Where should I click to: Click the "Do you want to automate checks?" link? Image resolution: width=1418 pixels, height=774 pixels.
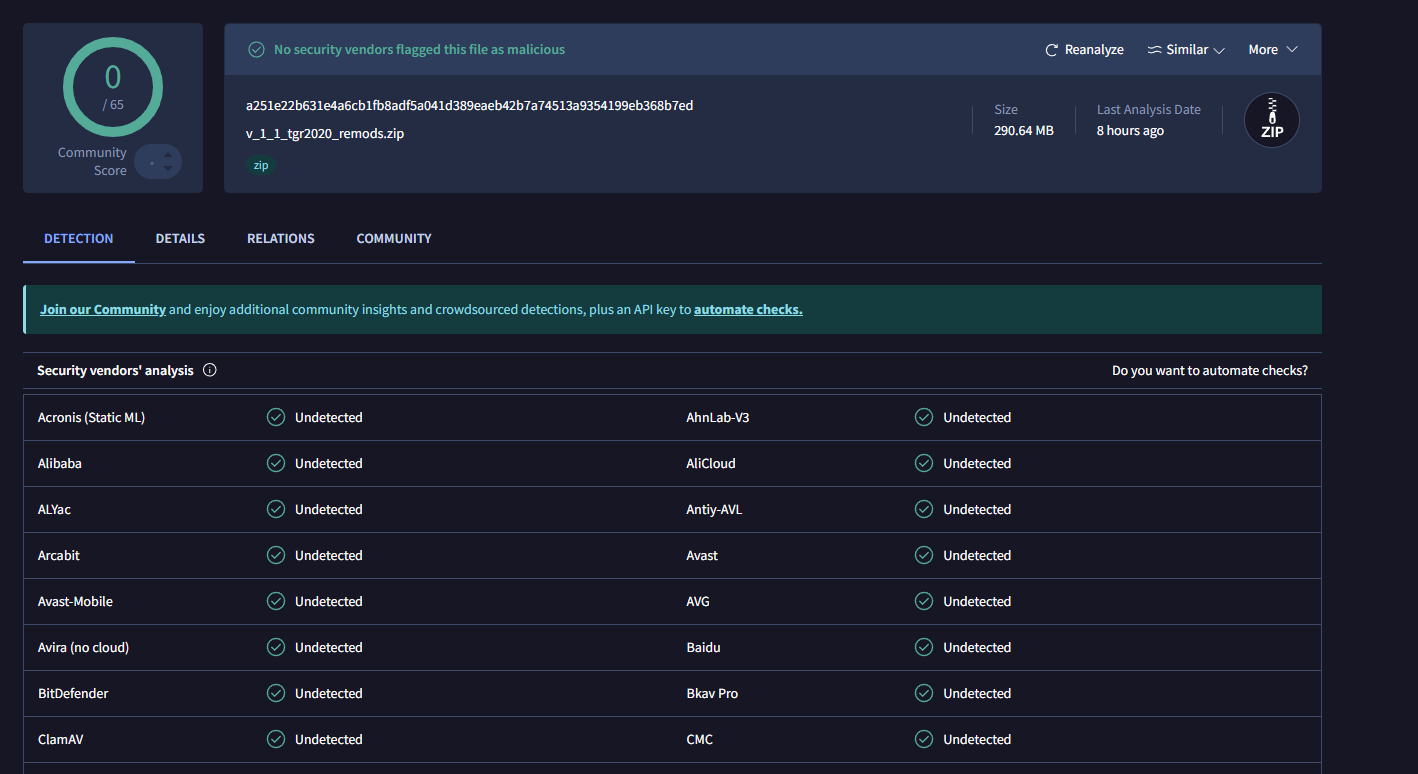pos(1209,371)
